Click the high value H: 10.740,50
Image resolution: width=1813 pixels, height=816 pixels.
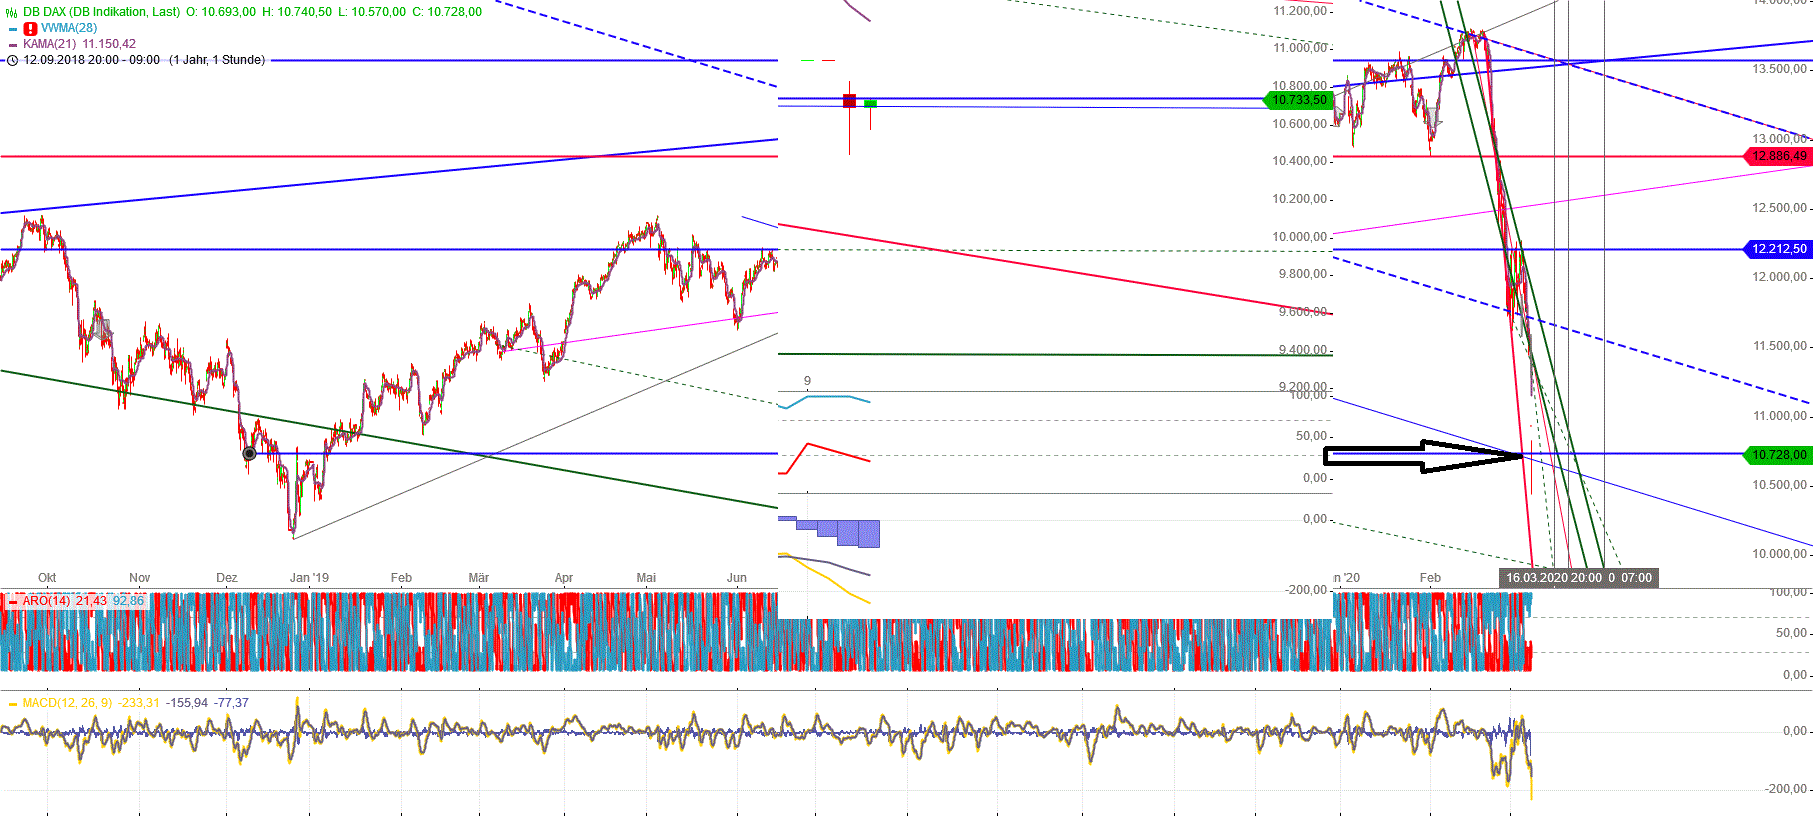click(x=297, y=12)
